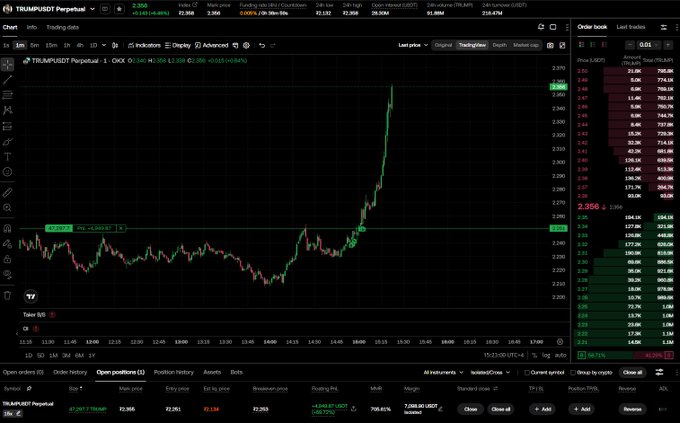Expand more timeframe options dropdown
This screenshot has height=423, width=680.
point(104,45)
